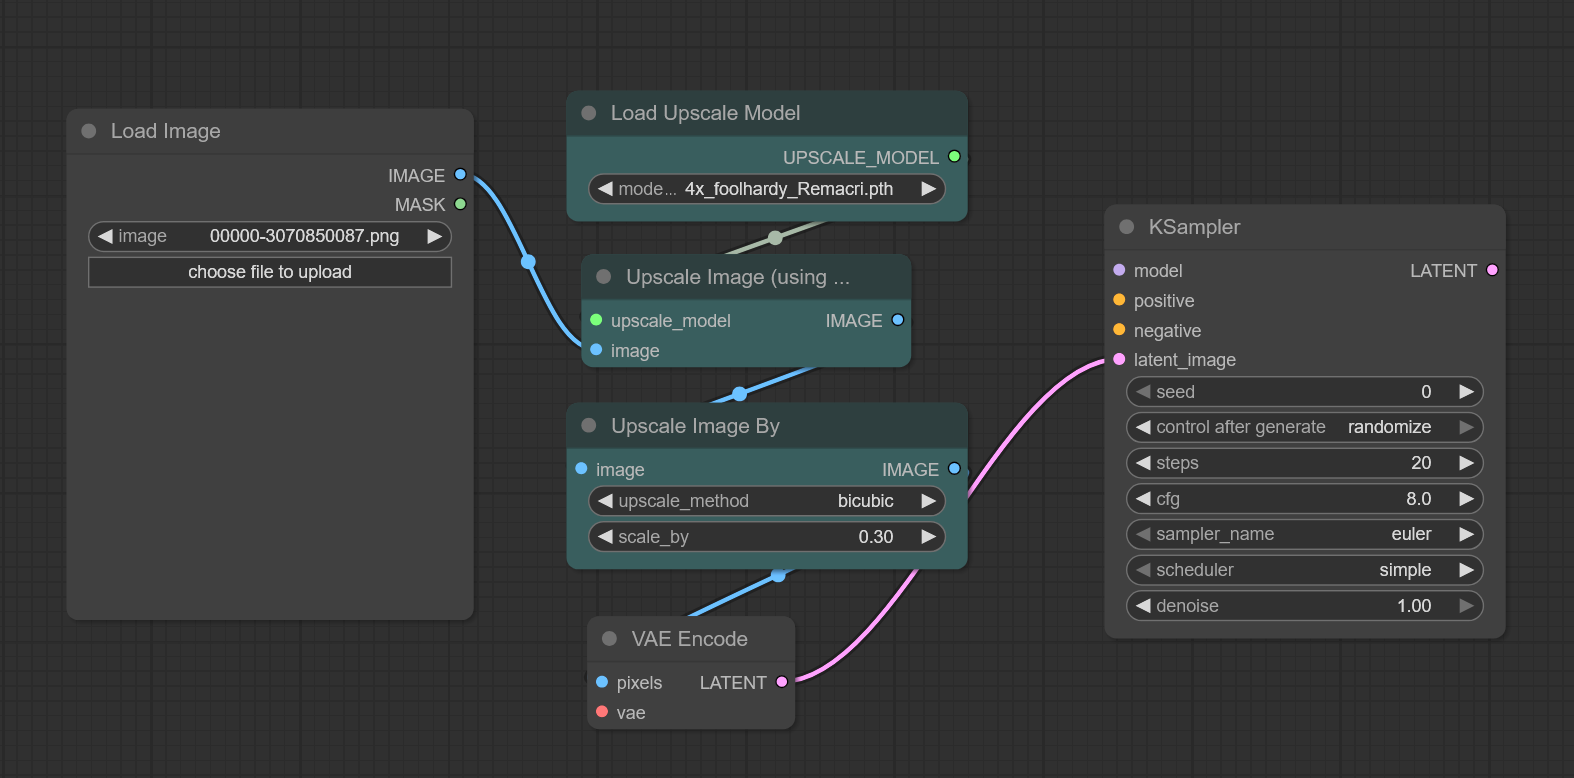Click the KSampler latent_image input socket
Viewport: 1574px width, 778px height.
click(x=1119, y=359)
